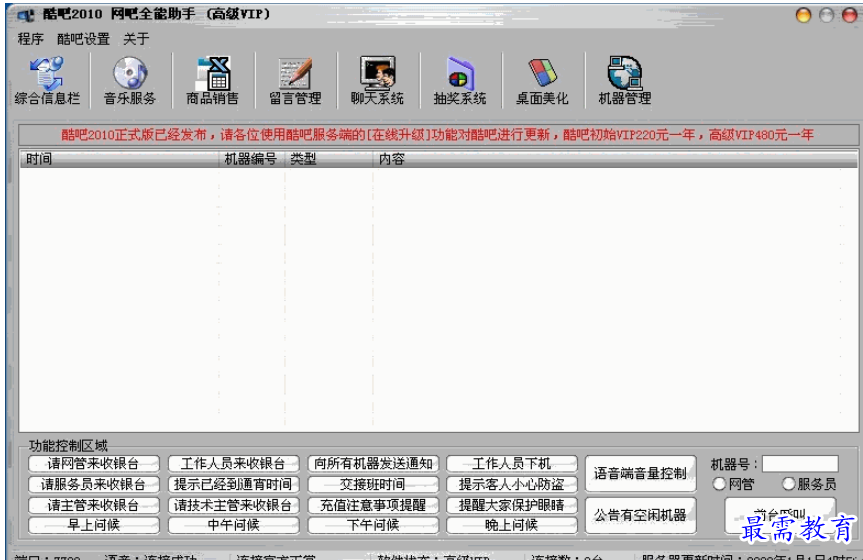Open the 音乐服务 music service icon
863x560 pixels.
130,81
